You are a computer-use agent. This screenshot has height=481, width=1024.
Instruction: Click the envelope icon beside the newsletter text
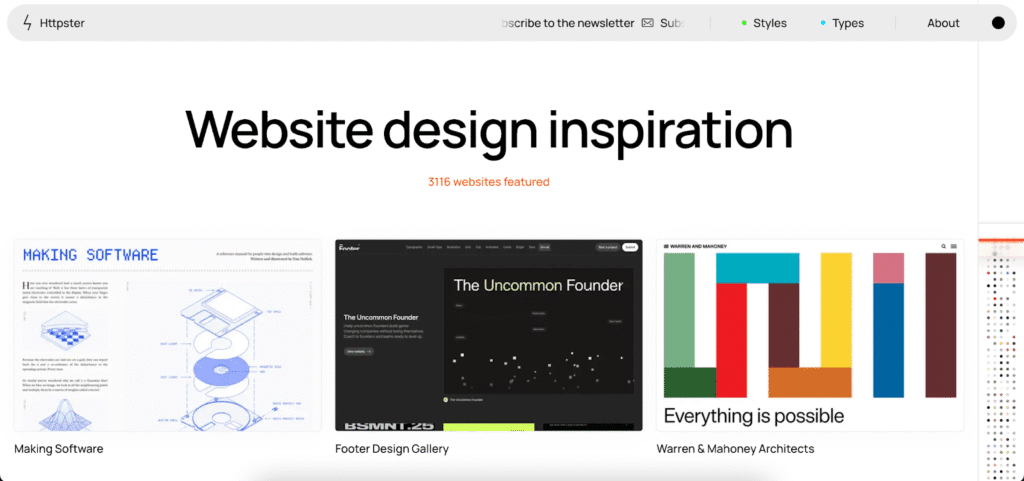648,23
